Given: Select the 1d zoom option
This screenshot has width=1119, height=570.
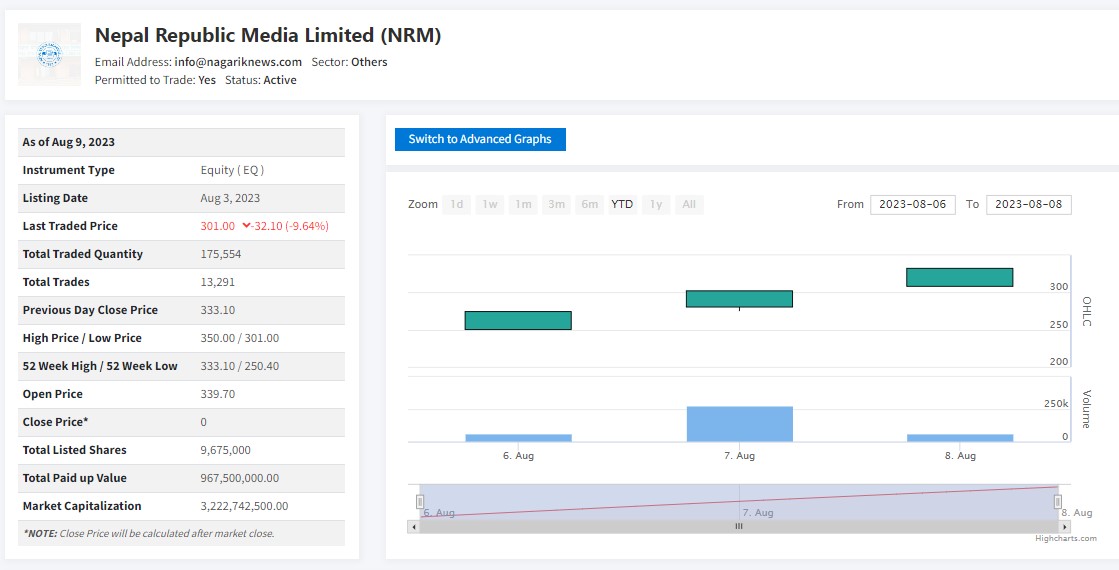Looking at the screenshot, I should pyautogui.click(x=456, y=204).
